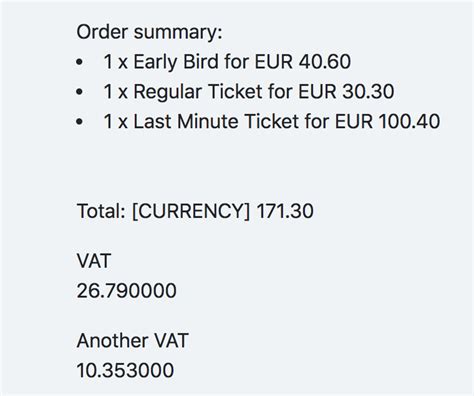Click the 10.353000 value
The height and width of the screenshot is (396, 474).
pyautogui.click(x=125, y=370)
